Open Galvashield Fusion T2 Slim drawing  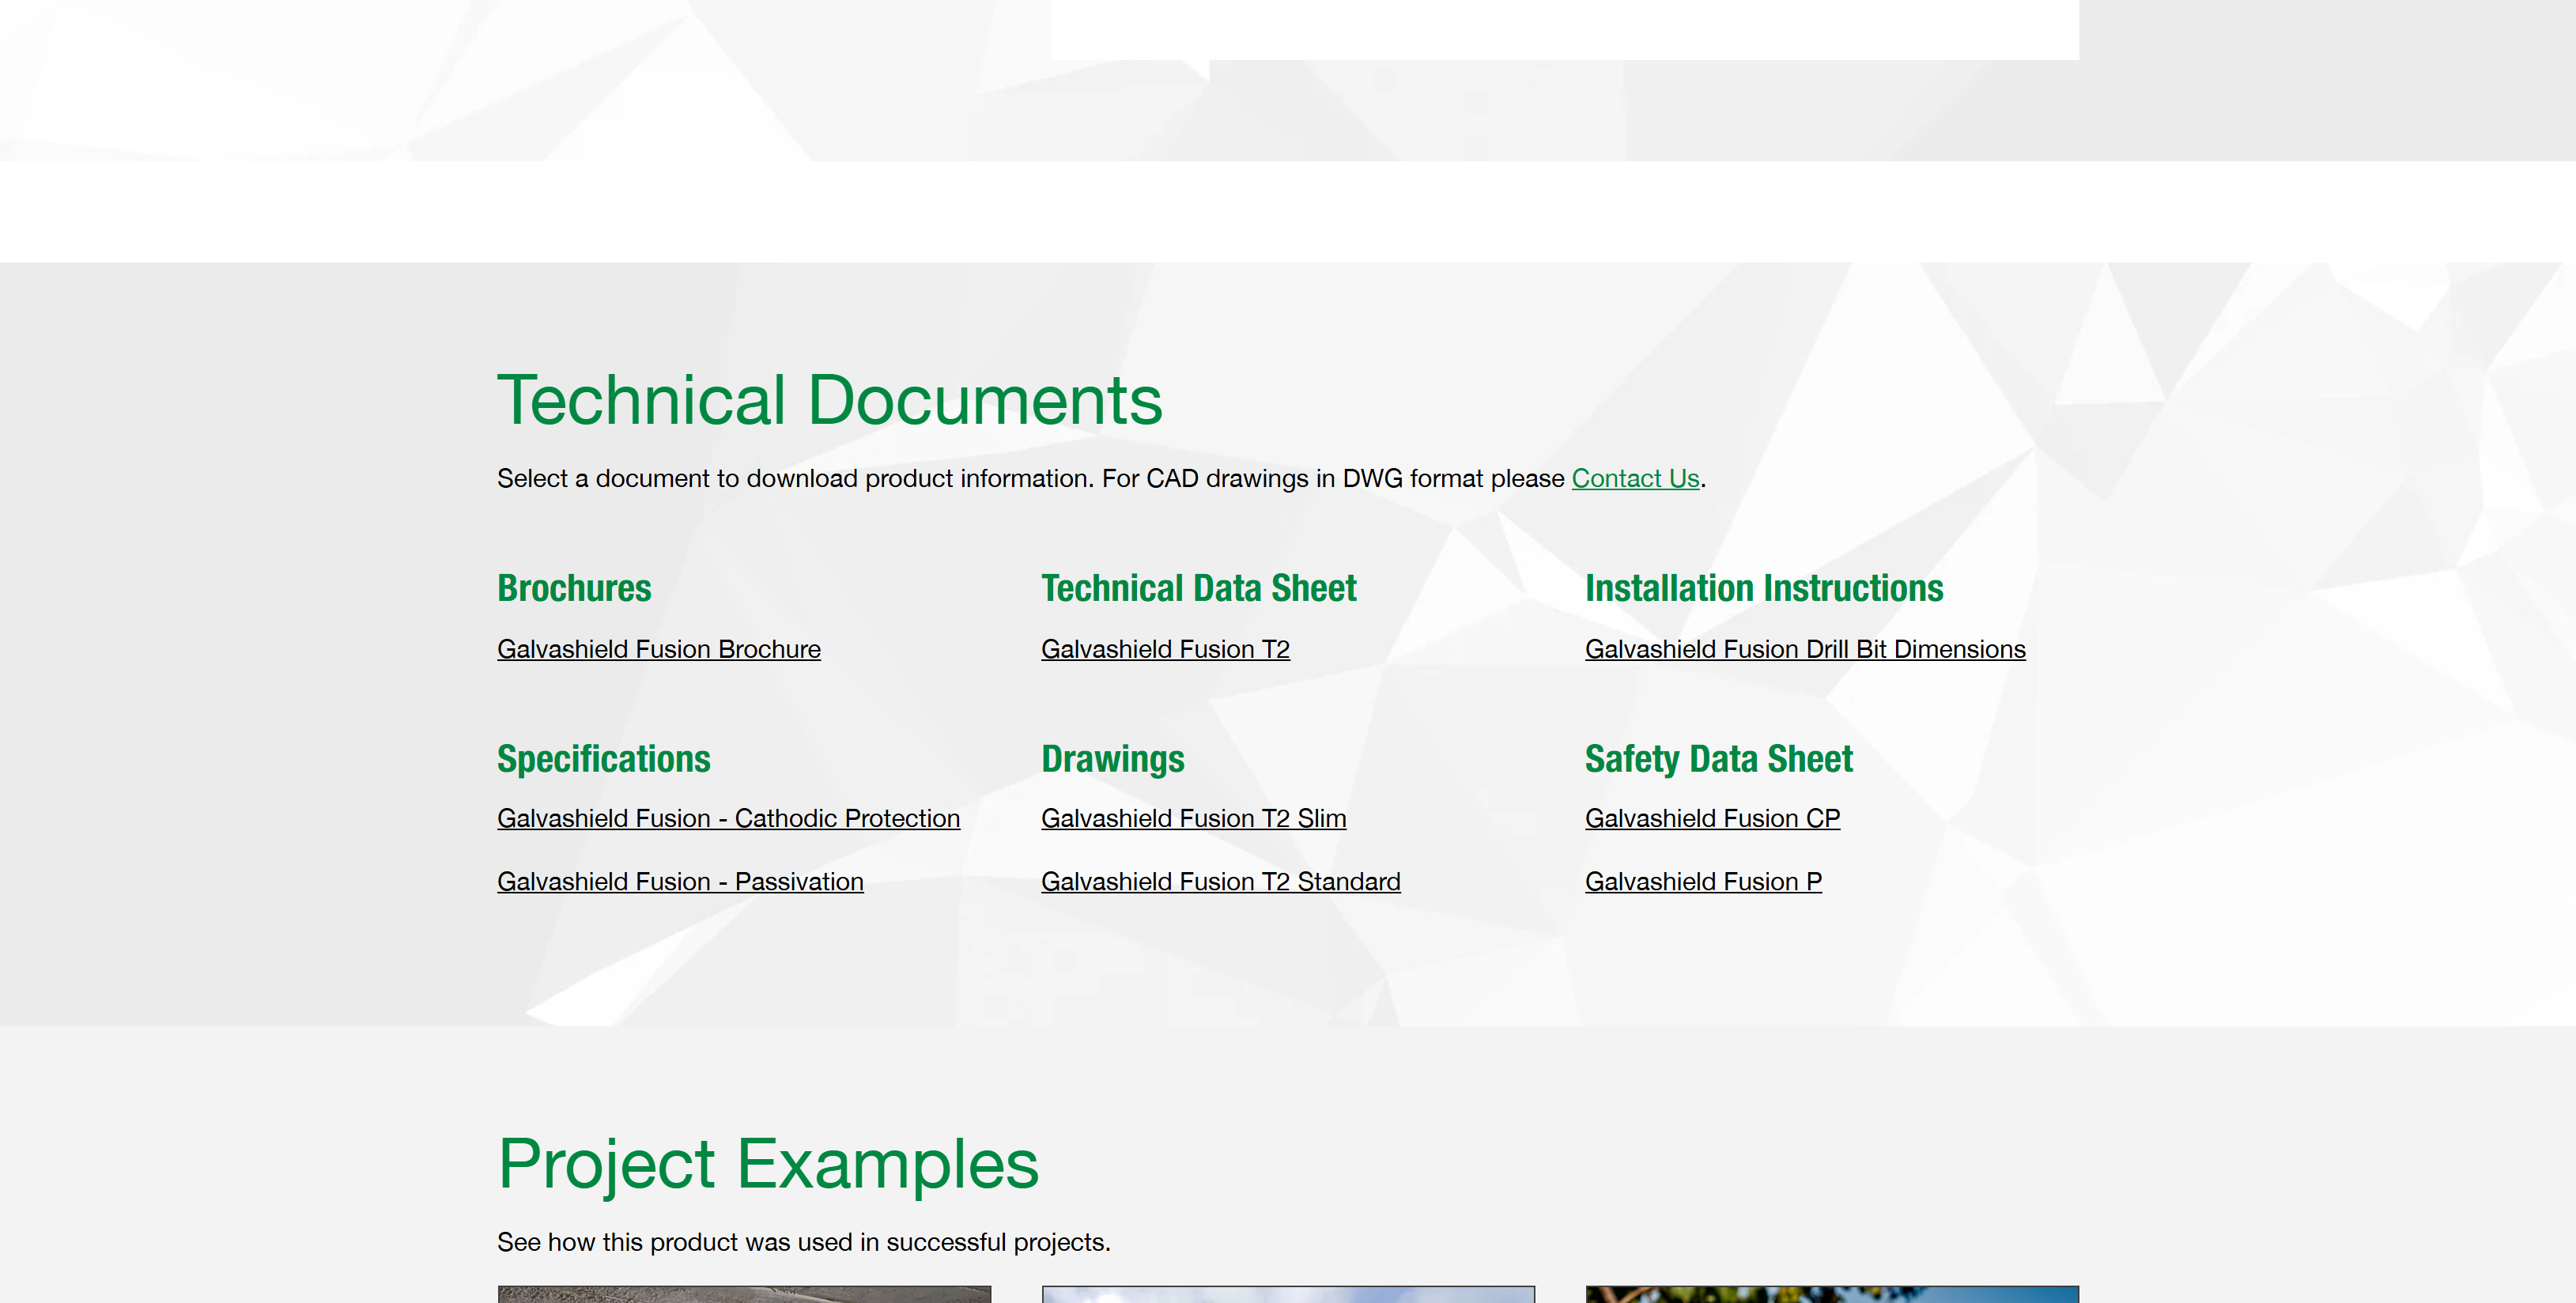[x=1193, y=819]
